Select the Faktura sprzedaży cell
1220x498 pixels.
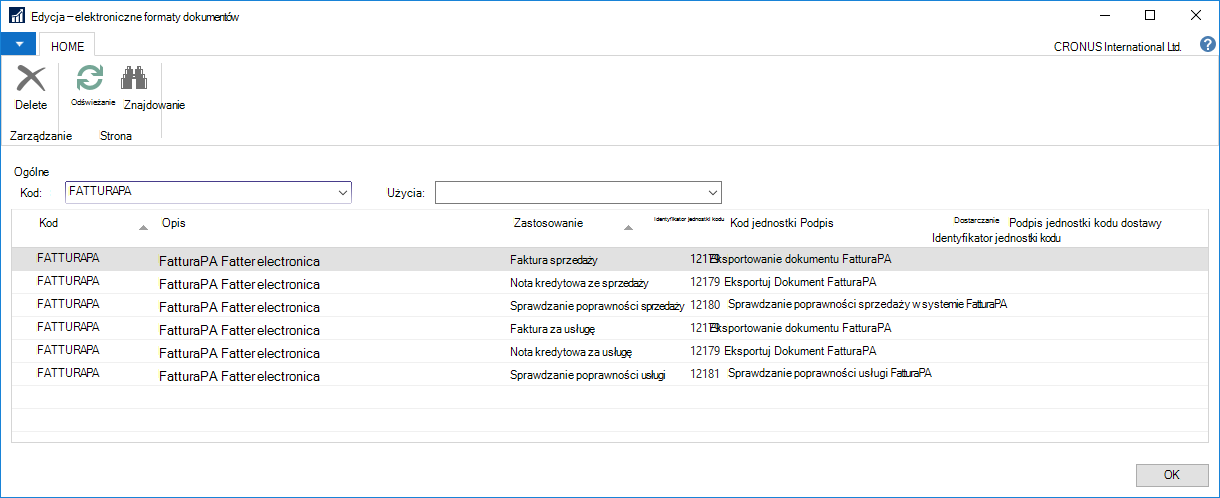(554, 260)
